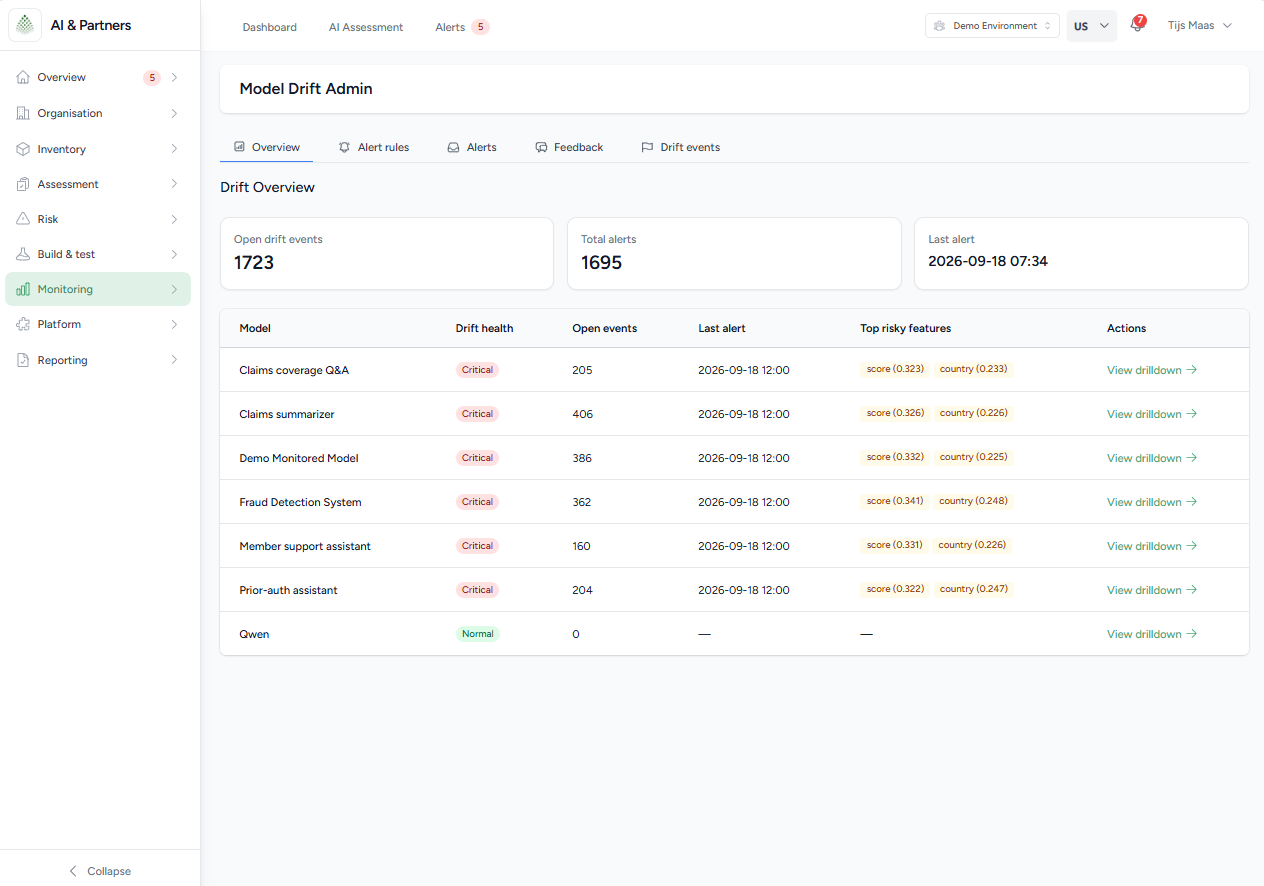Click the Platform puzzle piece icon
This screenshot has width=1264, height=886.
coord(23,324)
